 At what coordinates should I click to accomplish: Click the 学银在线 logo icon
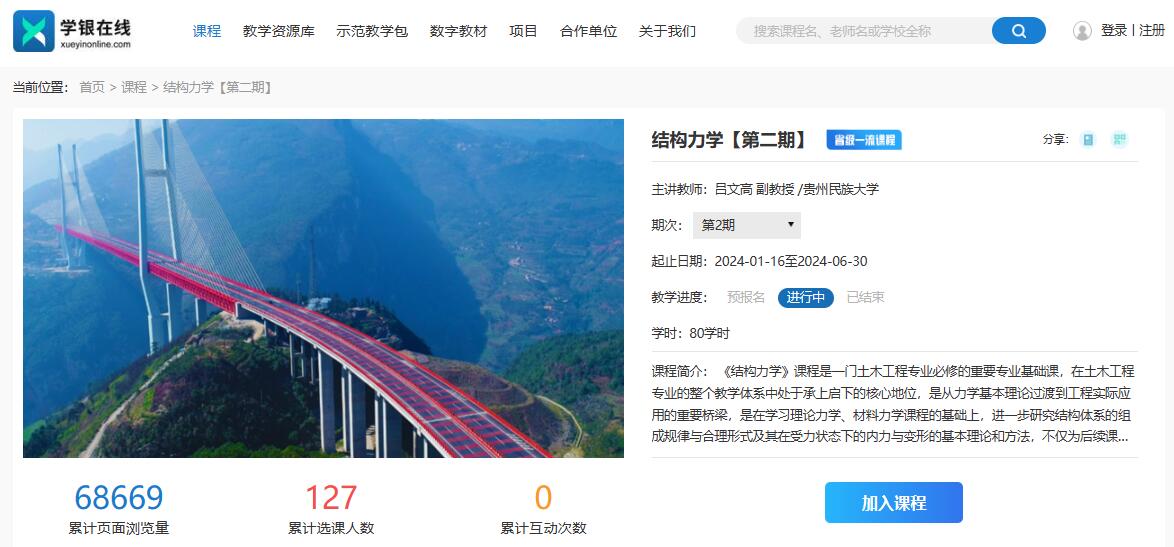pyautogui.click(x=34, y=31)
